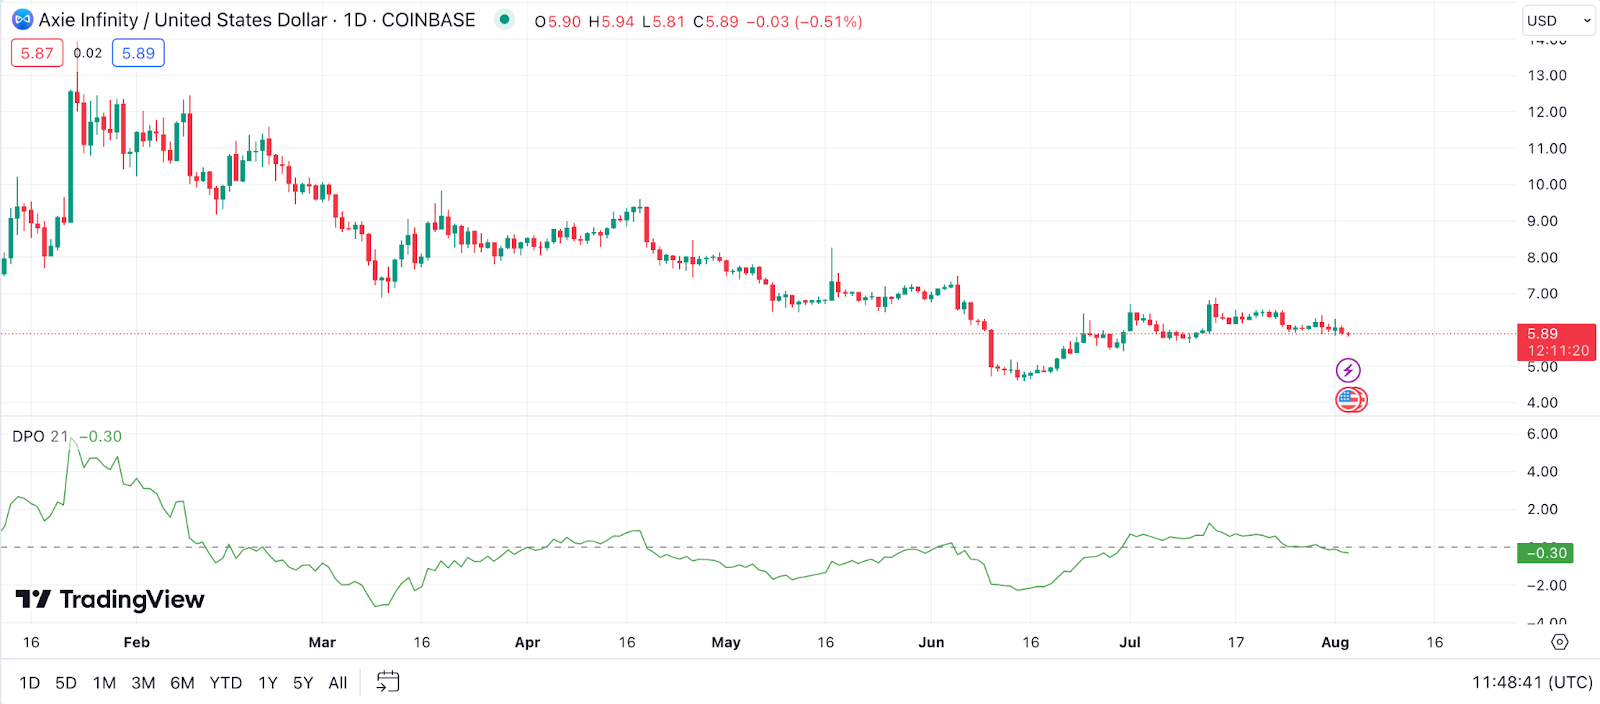Click the 13.00 price axis label
The image size is (1600, 704).
point(1547,75)
